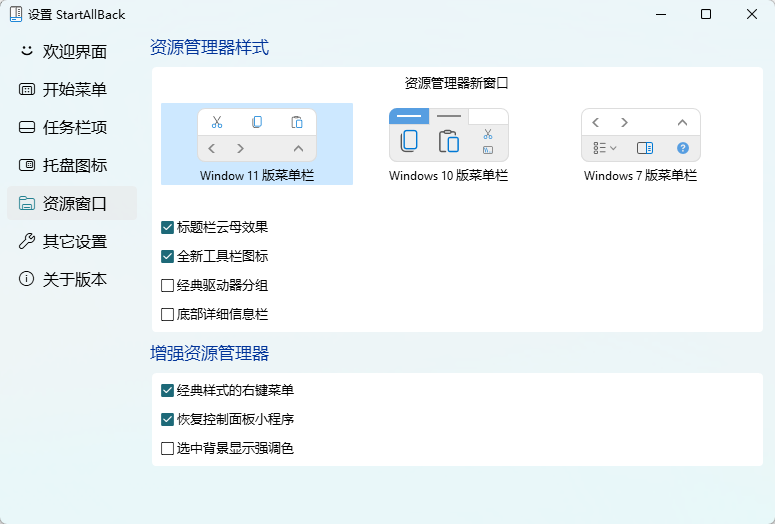Click the folder icon beside 资源窗口
775x524 pixels.
pyautogui.click(x=26, y=203)
